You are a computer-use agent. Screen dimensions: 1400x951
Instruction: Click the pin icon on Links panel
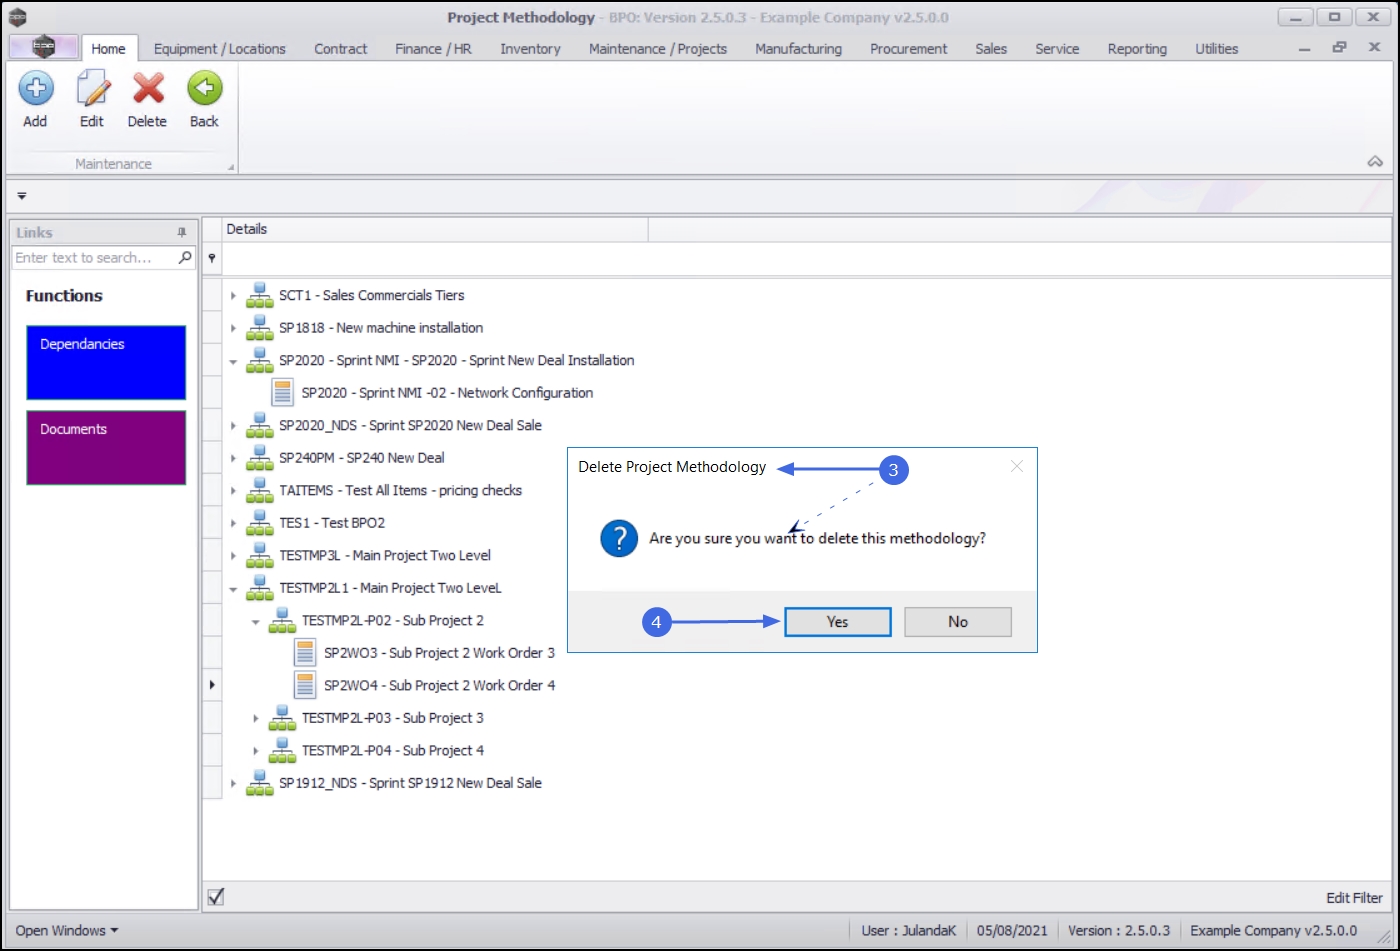pos(181,232)
